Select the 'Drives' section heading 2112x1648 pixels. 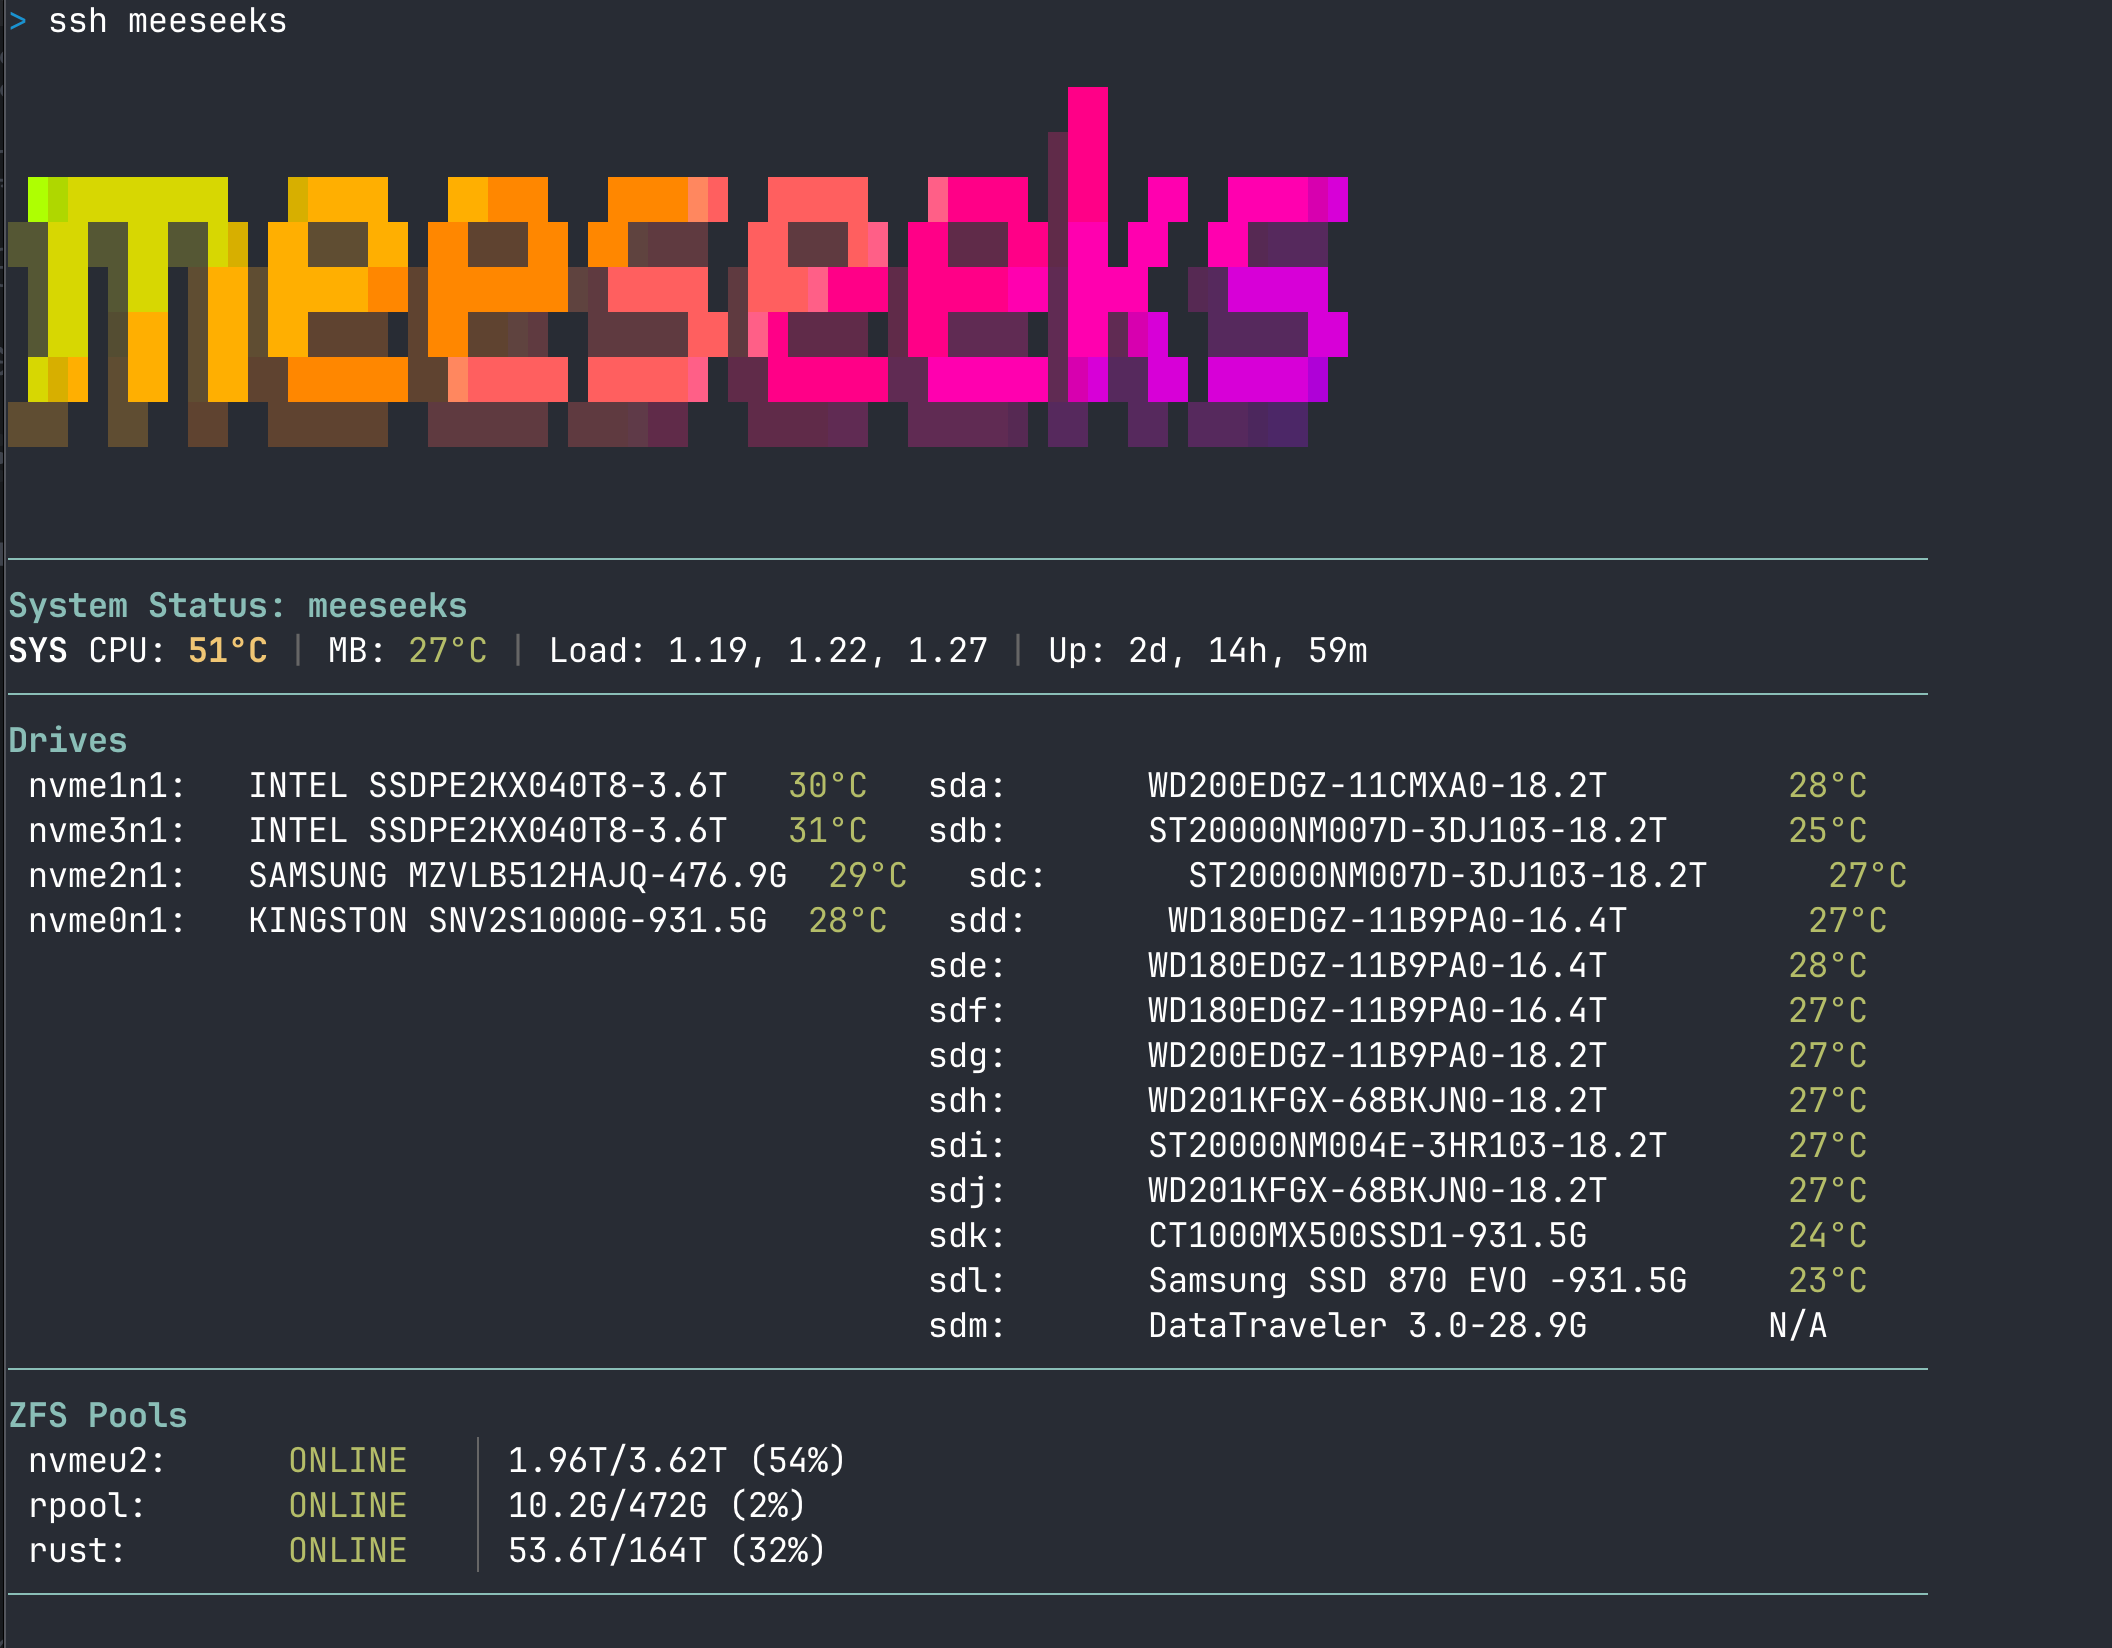(x=68, y=741)
